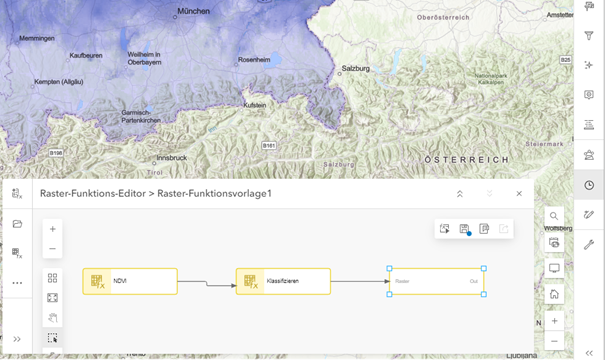Zoom out on the function diagram canvas

pyautogui.click(x=52, y=248)
